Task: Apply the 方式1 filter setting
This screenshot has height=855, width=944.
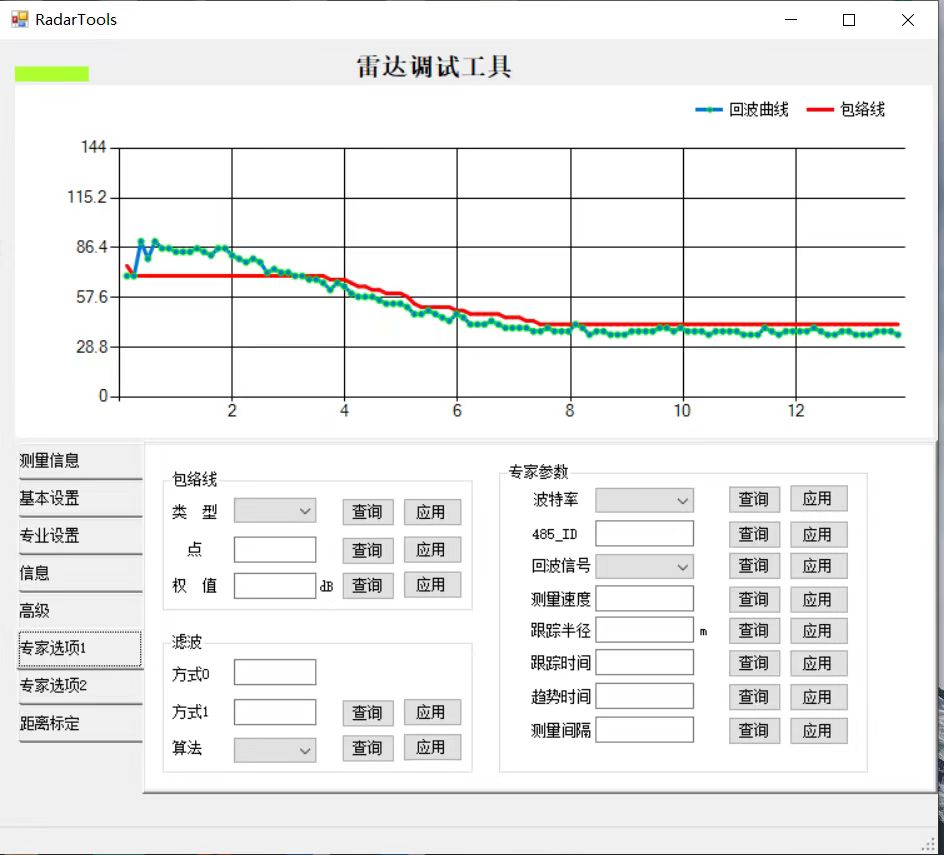Action: tap(432, 712)
